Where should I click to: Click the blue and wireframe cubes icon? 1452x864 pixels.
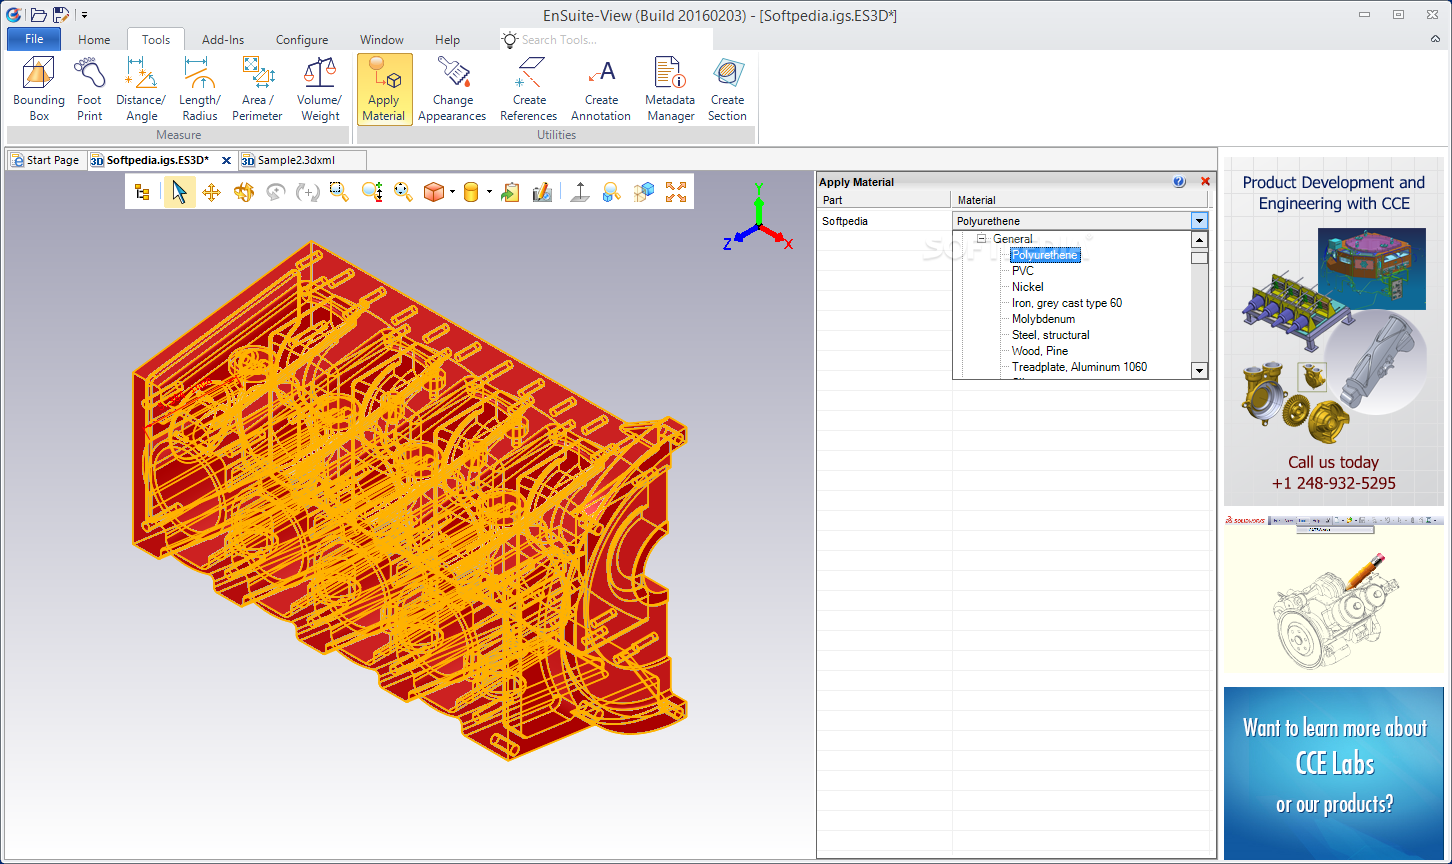tap(644, 192)
